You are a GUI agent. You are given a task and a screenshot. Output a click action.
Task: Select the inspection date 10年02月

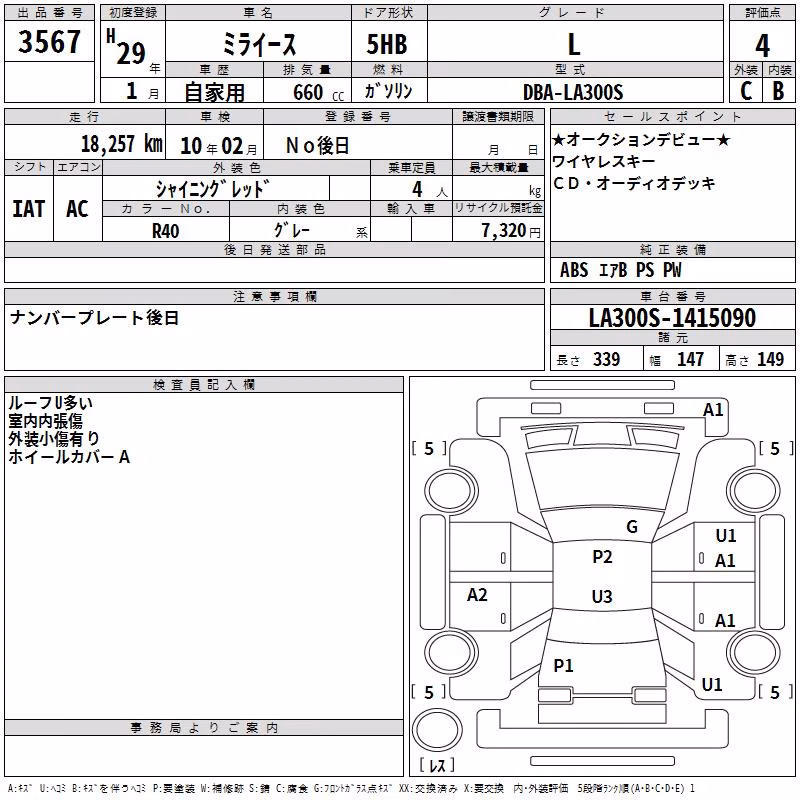pos(219,146)
